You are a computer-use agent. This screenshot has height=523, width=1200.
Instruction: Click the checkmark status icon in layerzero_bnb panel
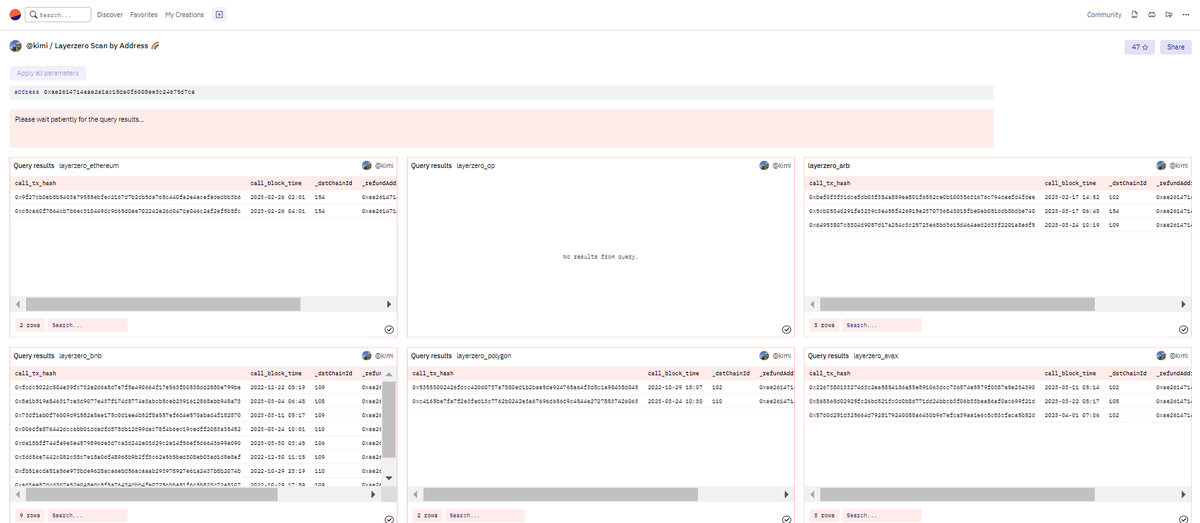pos(388,519)
